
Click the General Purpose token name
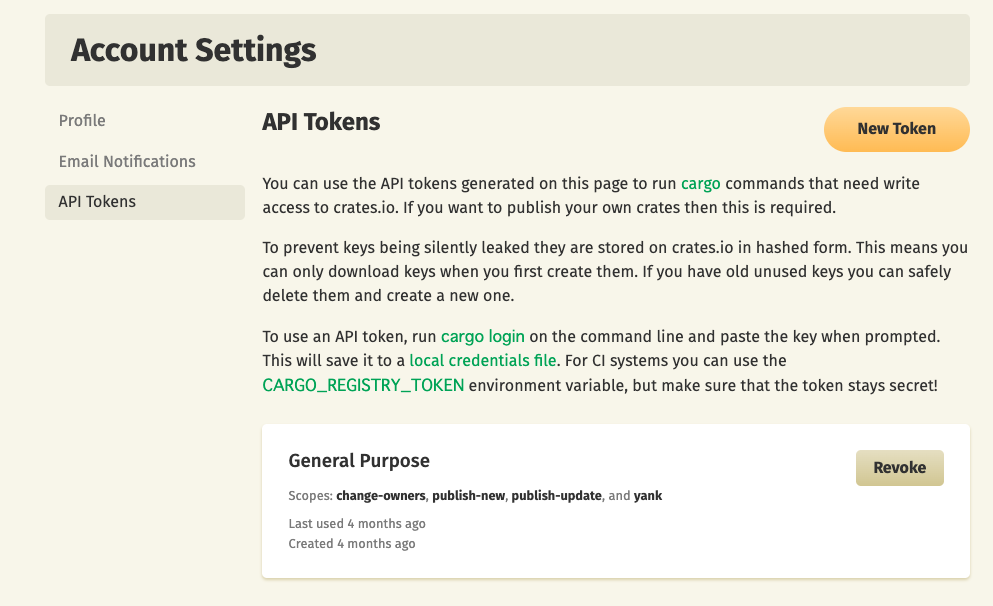click(x=359, y=460)
